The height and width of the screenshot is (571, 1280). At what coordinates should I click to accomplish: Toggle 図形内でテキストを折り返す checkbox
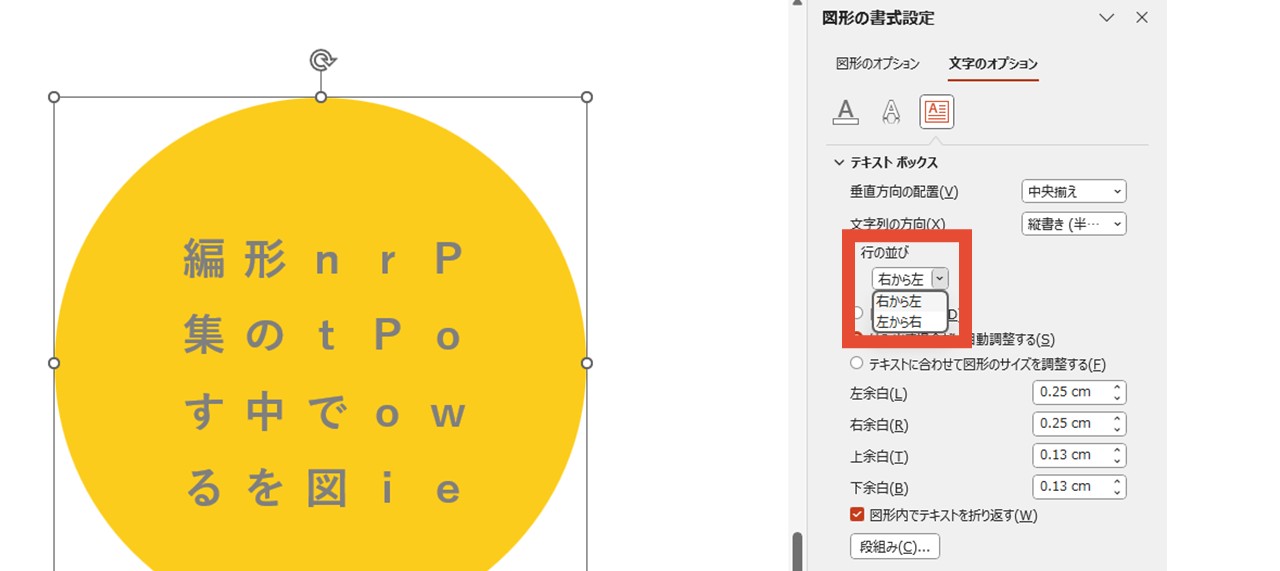click(x=857, y=515)
